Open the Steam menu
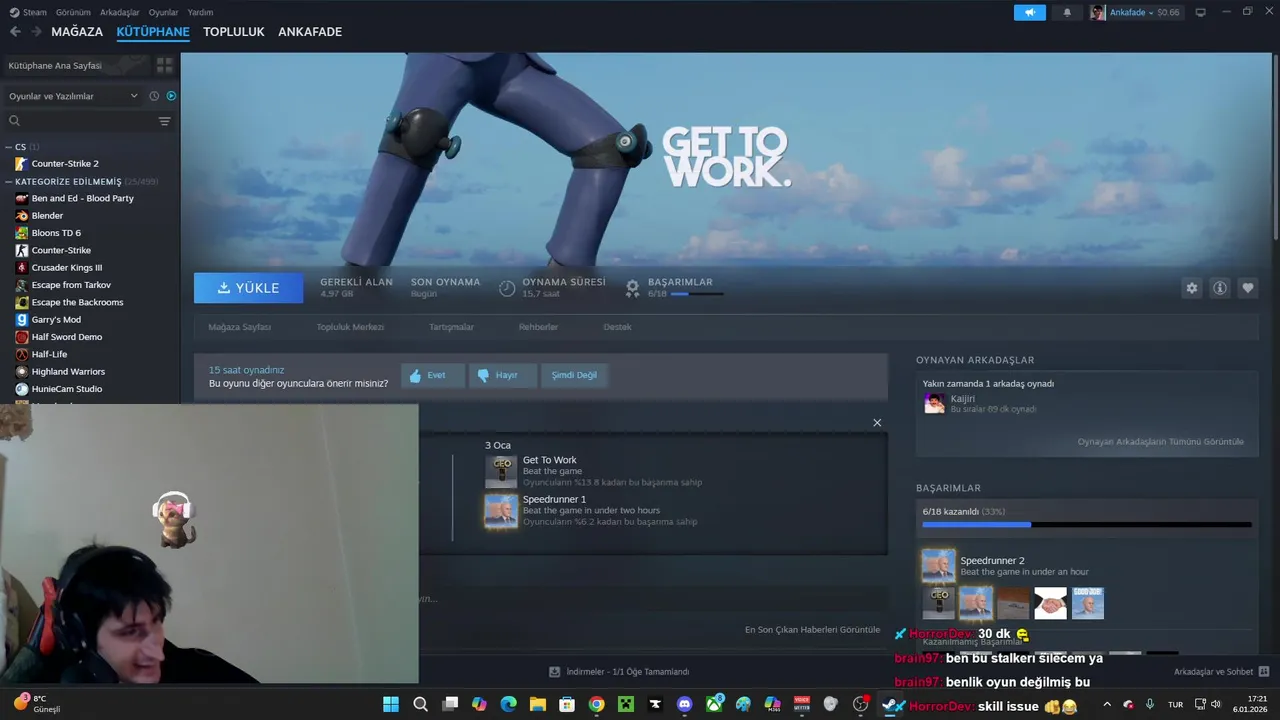 [28, 12]
